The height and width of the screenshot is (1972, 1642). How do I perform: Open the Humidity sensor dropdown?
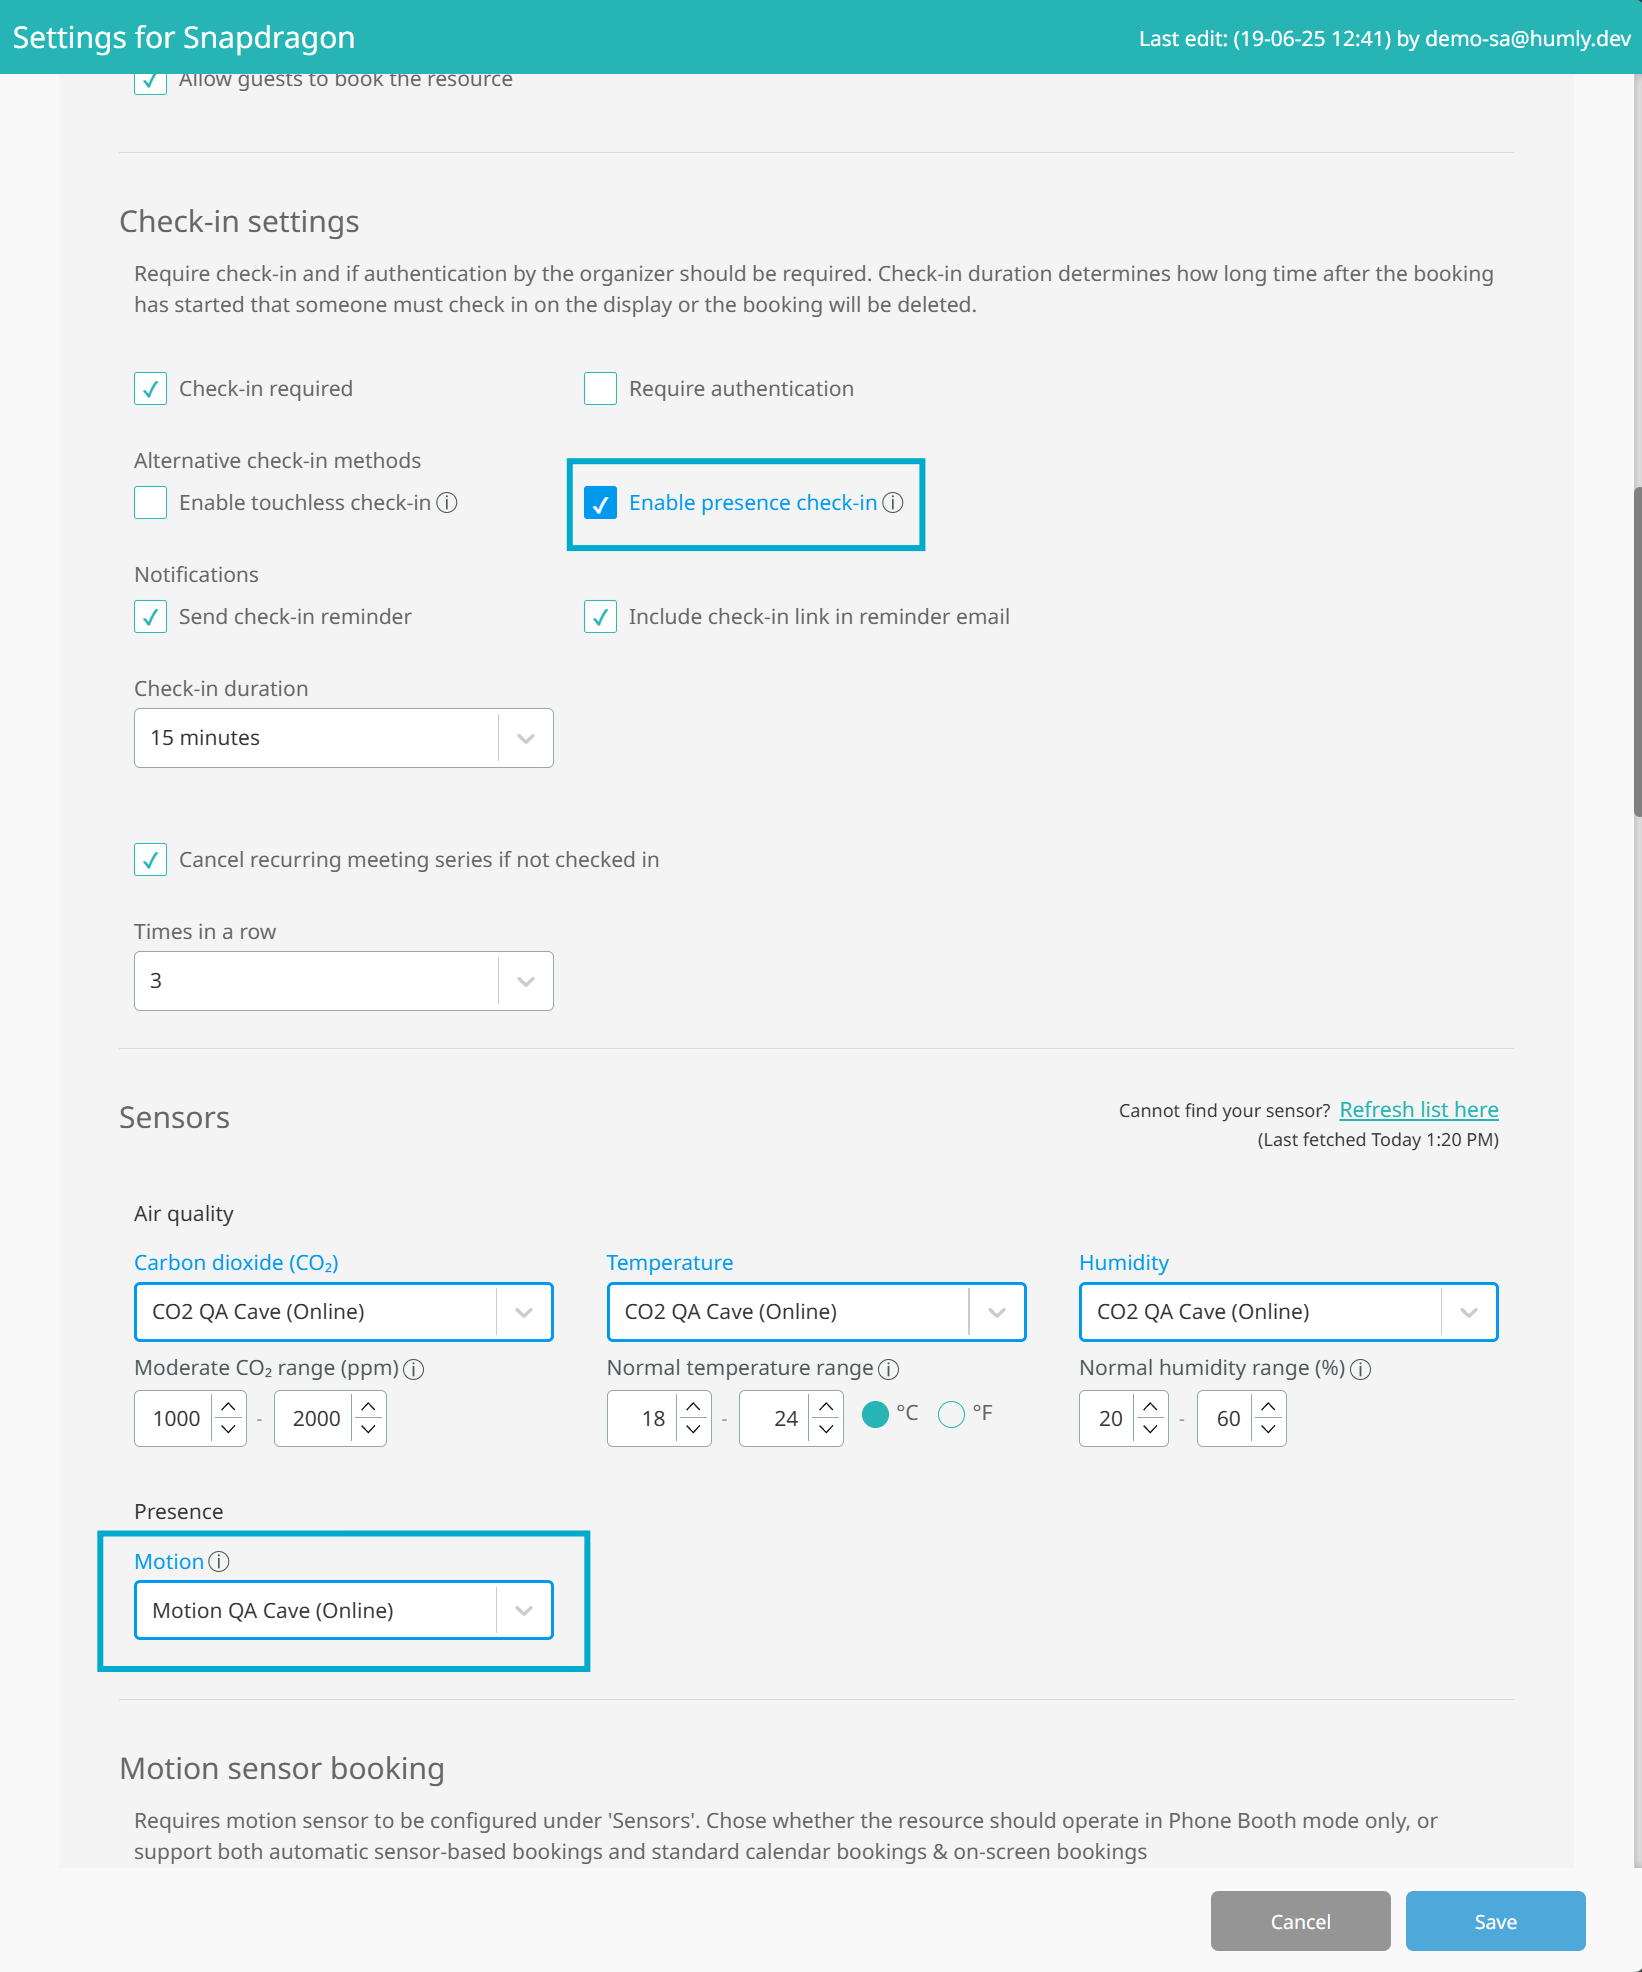coord(1288,1312)
